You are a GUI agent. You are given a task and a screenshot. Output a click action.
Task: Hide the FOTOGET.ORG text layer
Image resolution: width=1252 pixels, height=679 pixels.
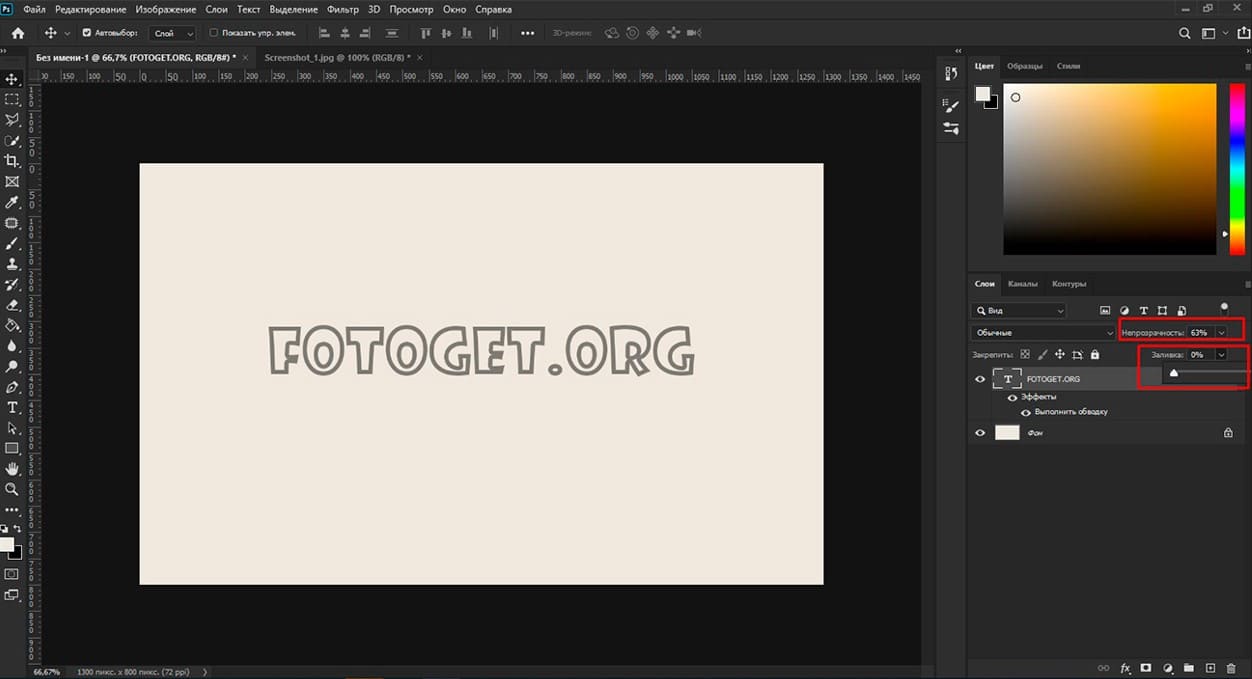[x=980, y=379]
